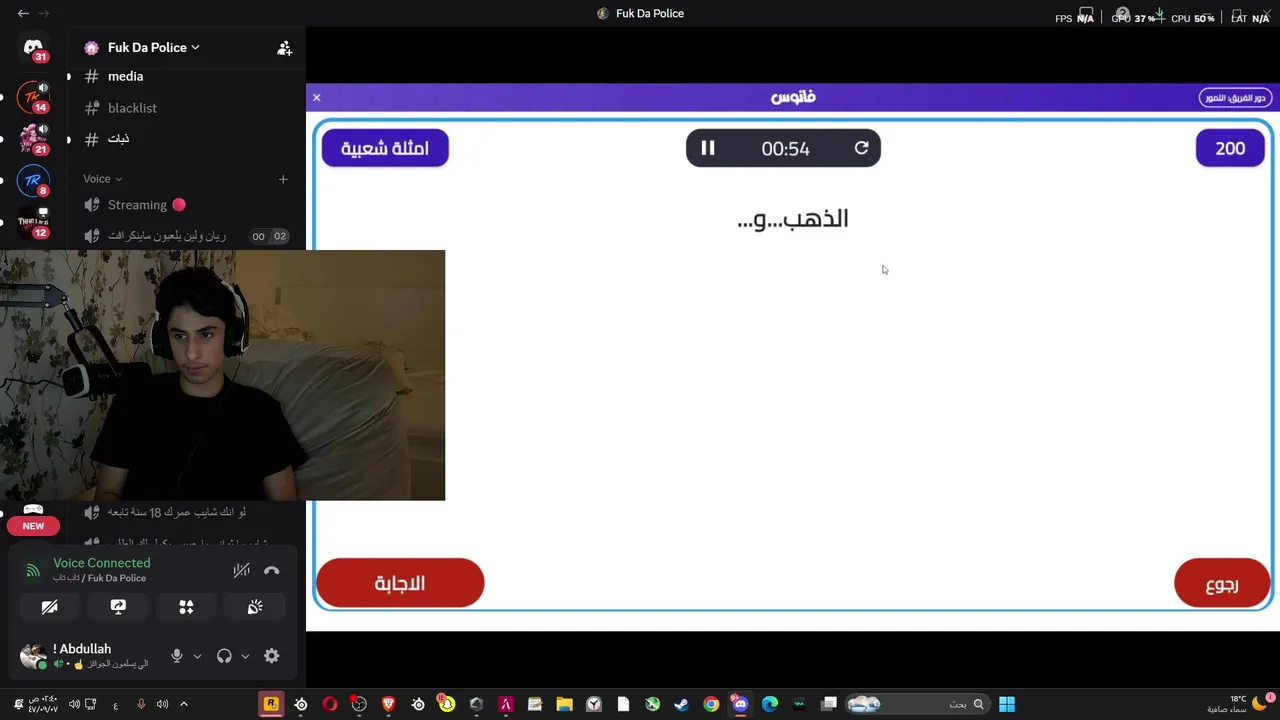The width and height of the screenshot is (1280, 720).
Task: Open server icon with 21 badge
Action: (33, 137)
